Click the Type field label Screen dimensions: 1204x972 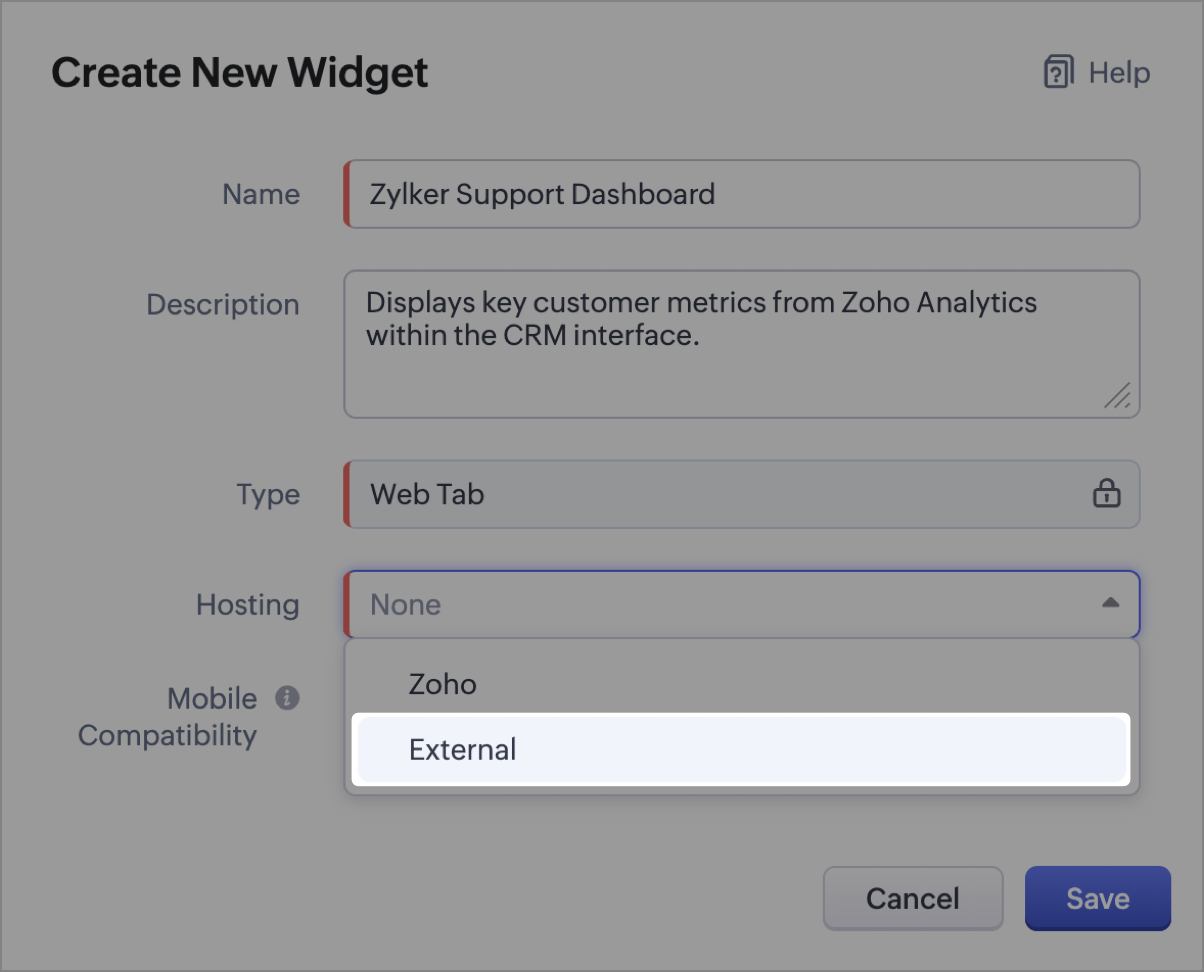tap(268, 494)
